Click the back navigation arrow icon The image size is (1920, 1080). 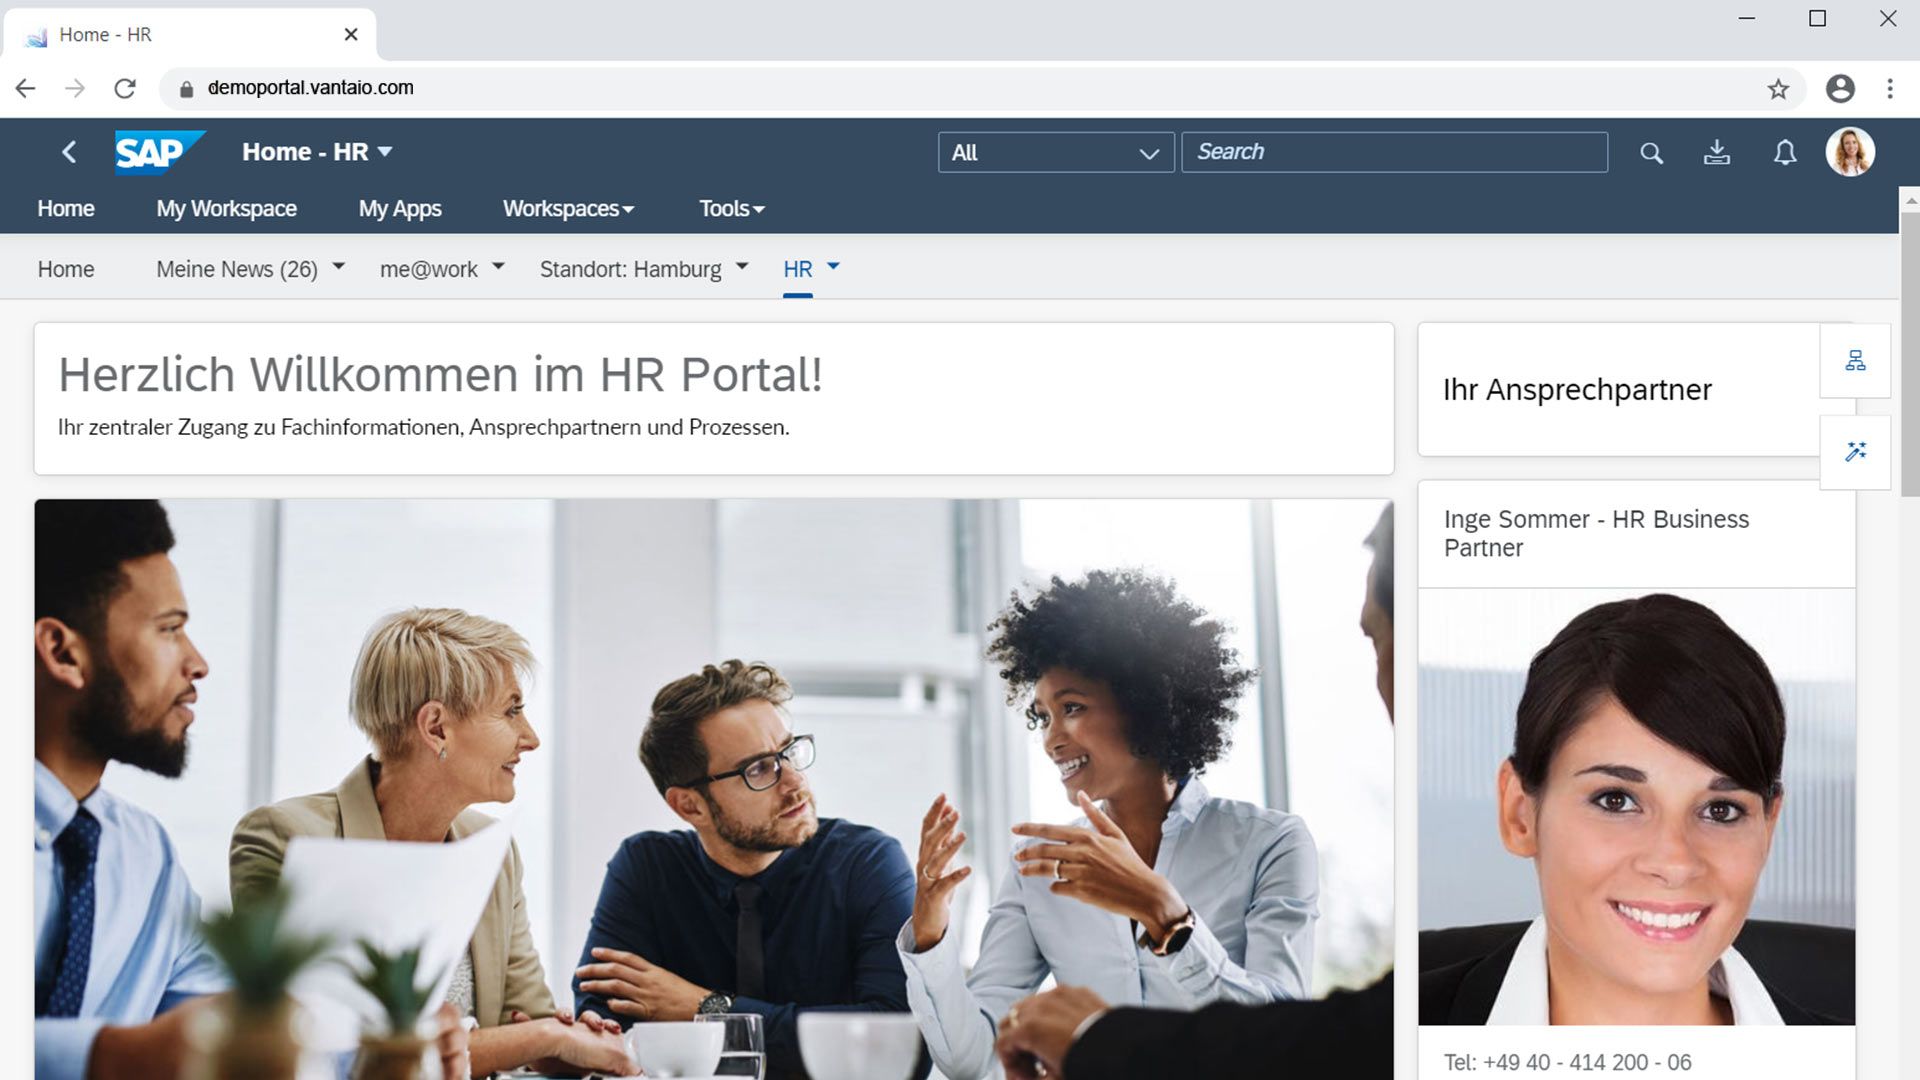coord(69,149)
